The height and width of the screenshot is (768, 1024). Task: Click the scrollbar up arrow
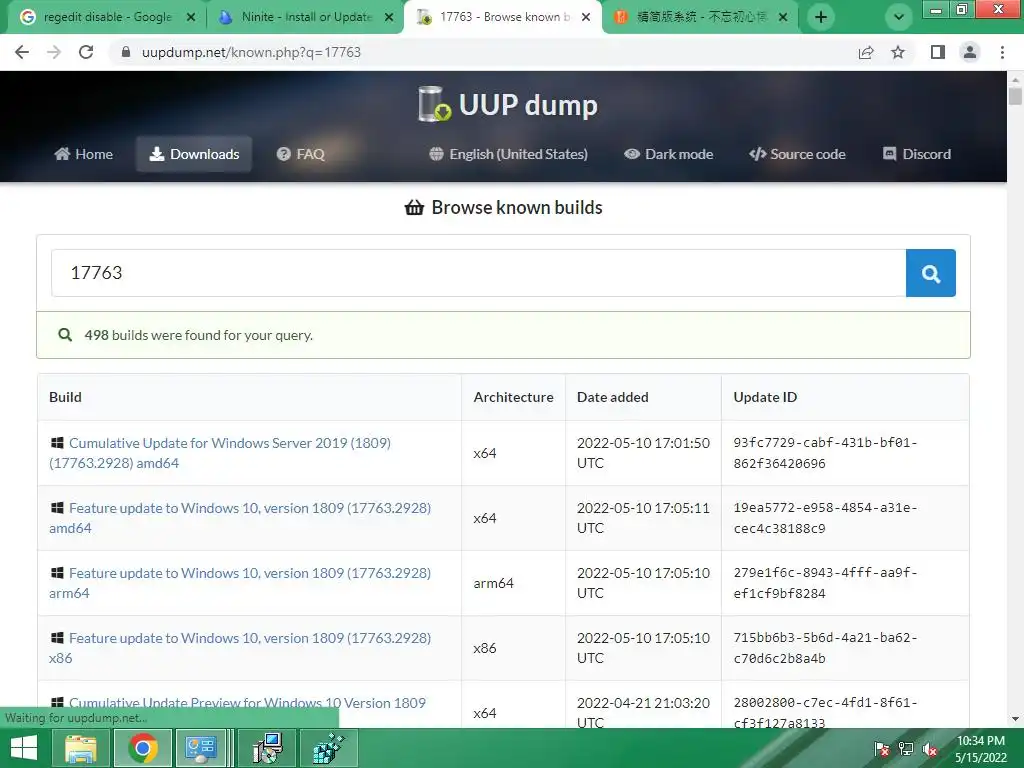tap(1015, 80)
